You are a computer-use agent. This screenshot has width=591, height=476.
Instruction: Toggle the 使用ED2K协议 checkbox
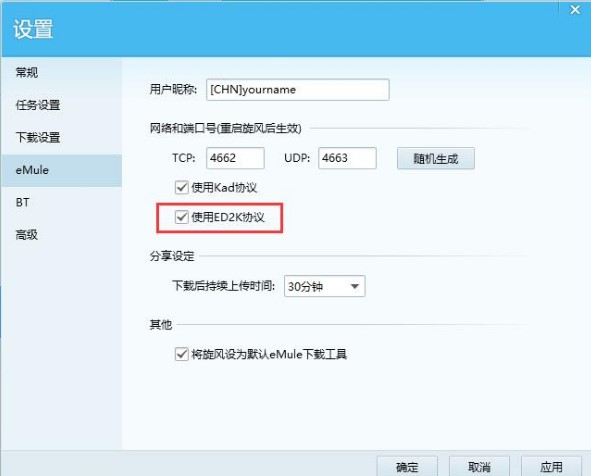click(182, 217)
